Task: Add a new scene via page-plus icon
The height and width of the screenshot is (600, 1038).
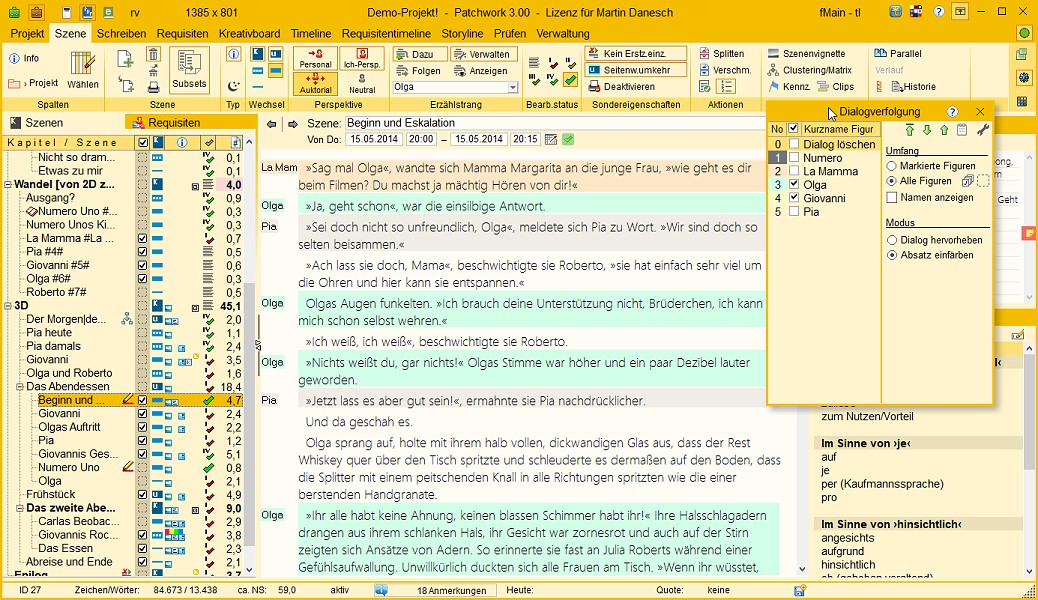Action: (125, 59)
